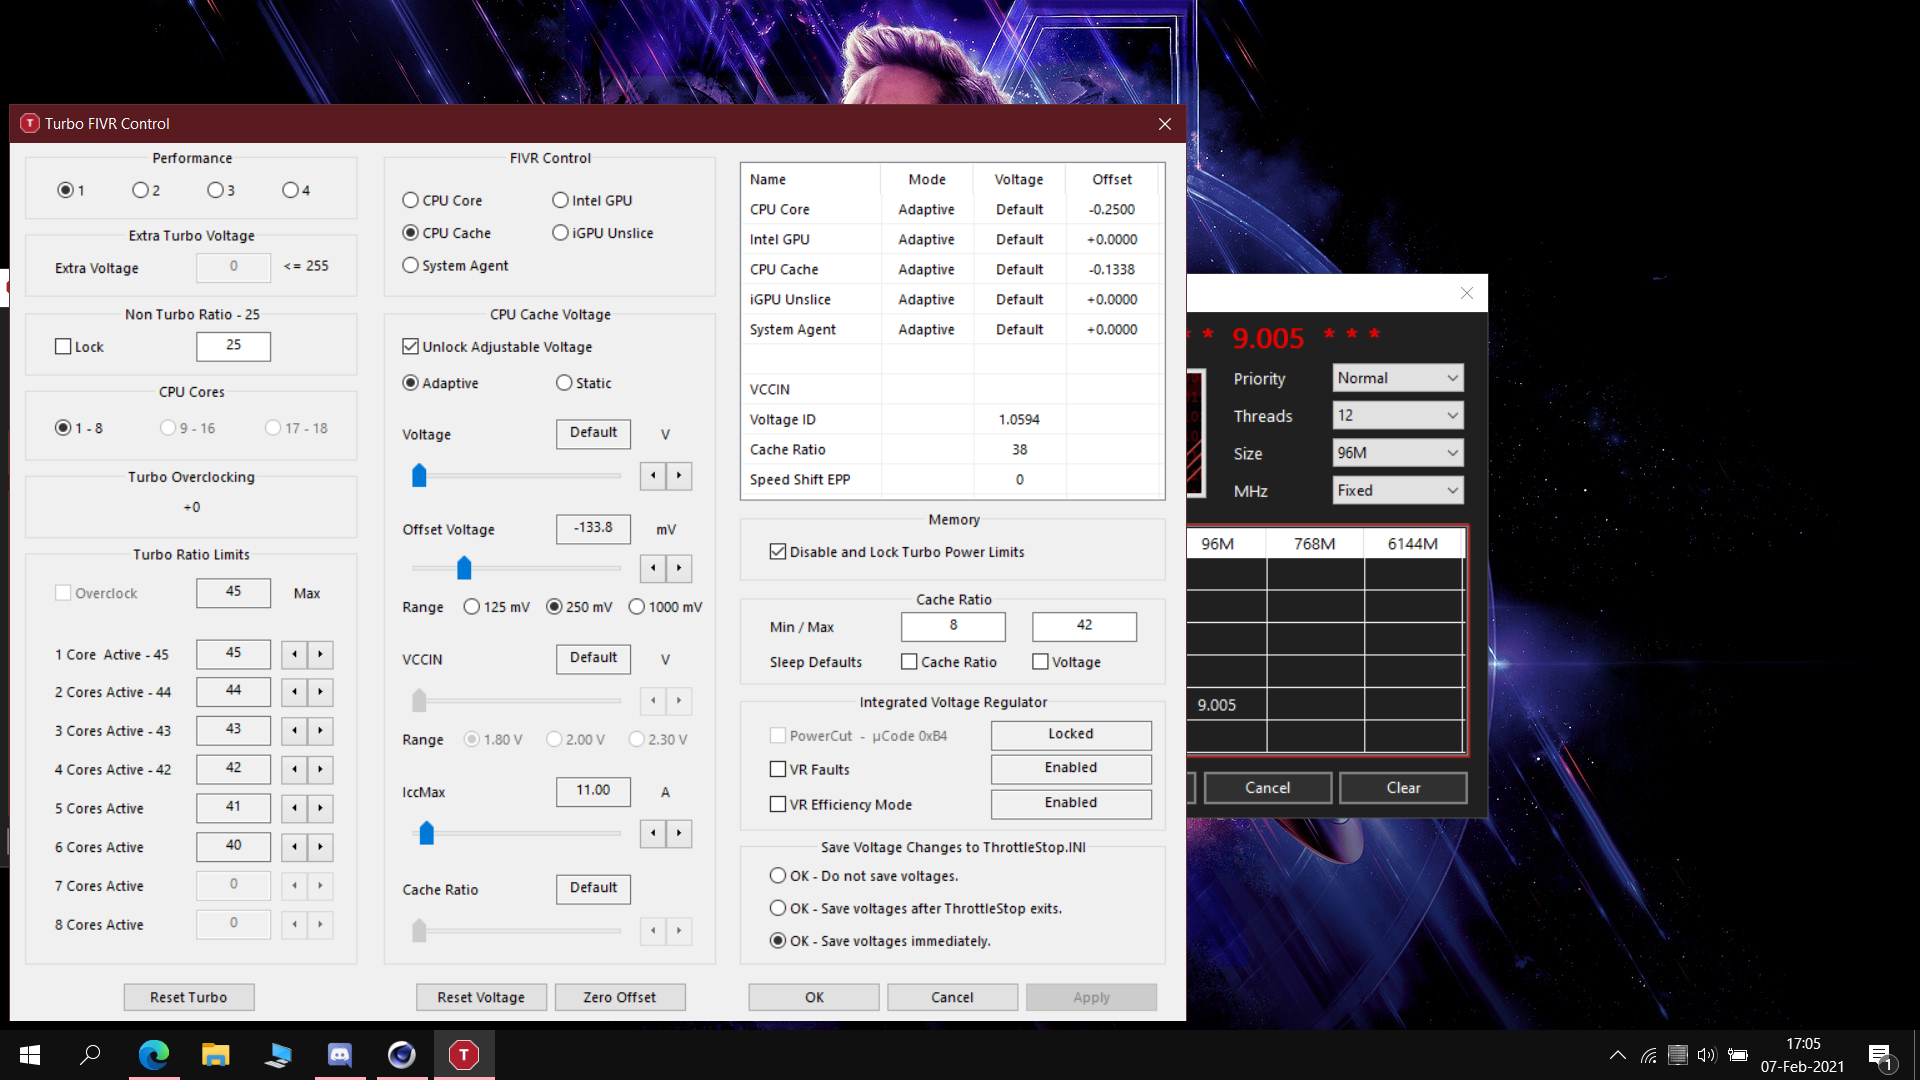This screenshot has width=1920, height=1080.
Task: Open MHz dropdown showing Fixed
Action: [x=1398, y=490]
